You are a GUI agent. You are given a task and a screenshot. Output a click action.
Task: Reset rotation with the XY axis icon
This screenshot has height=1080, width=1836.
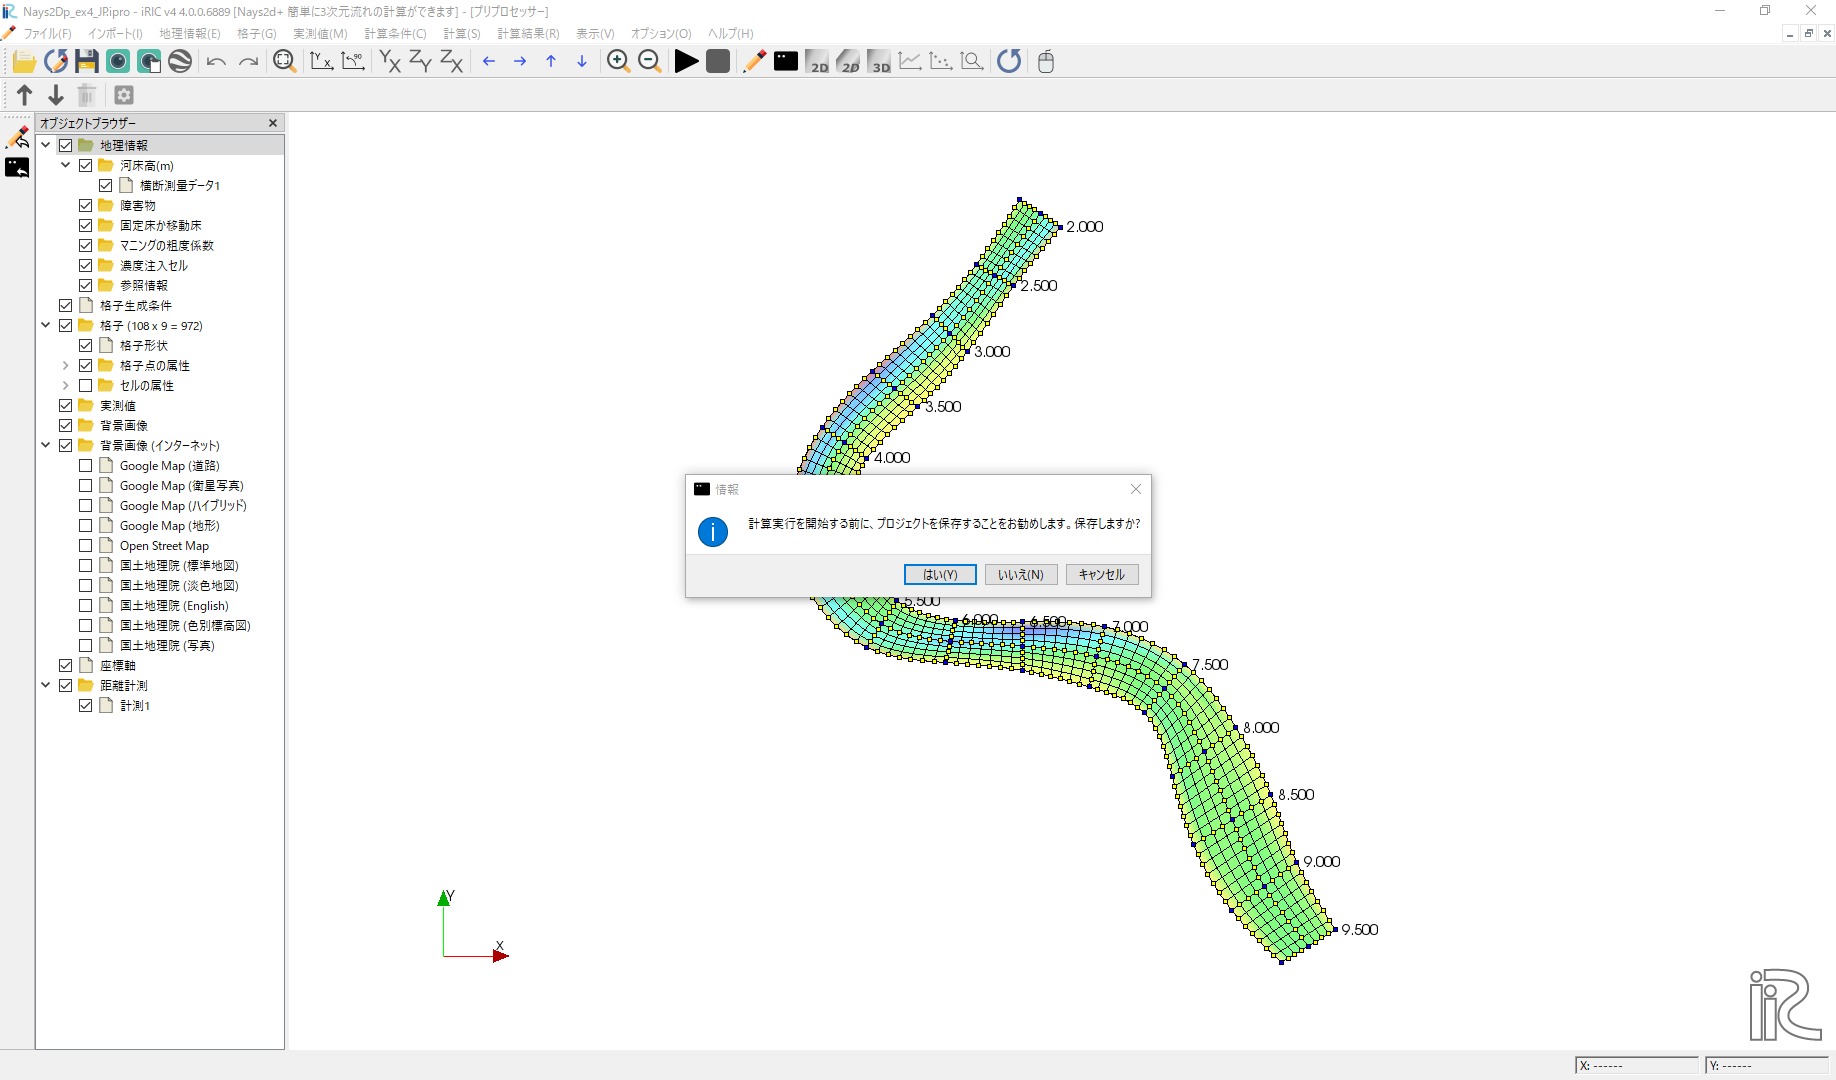322,62
